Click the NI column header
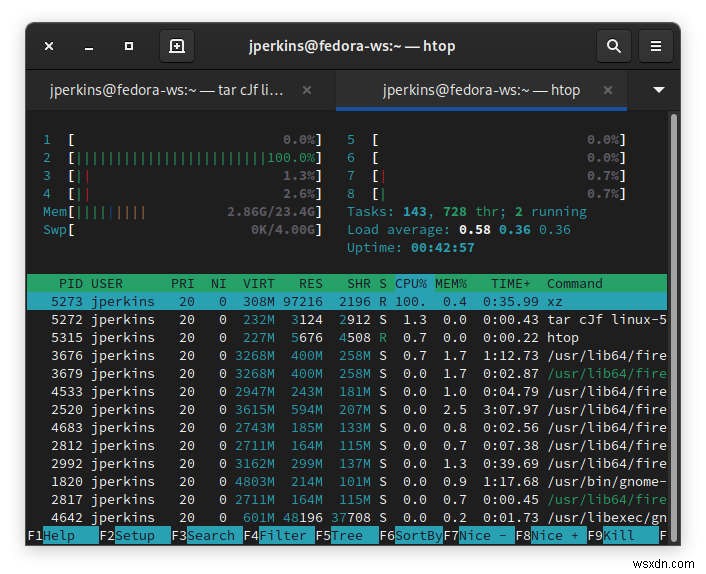The image size is (706, 574). (218, 284)
